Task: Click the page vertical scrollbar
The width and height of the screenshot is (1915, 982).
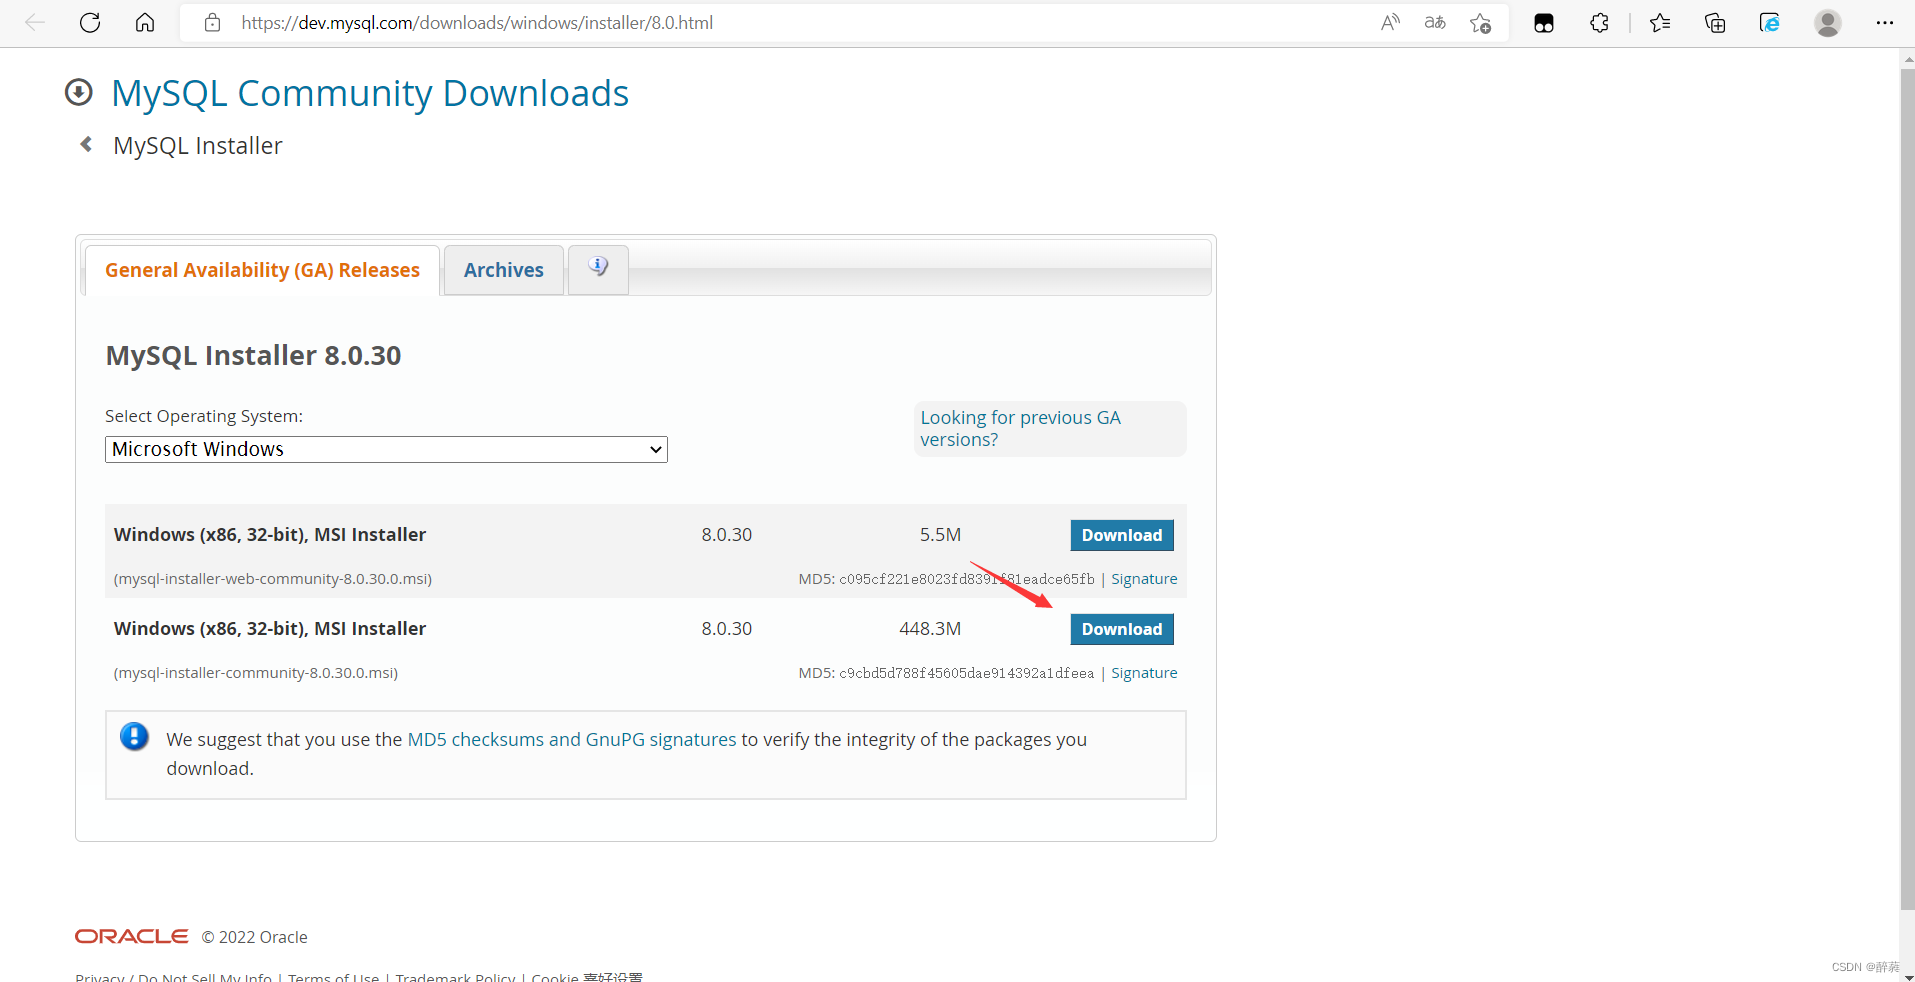Action: pos(1907,489)
